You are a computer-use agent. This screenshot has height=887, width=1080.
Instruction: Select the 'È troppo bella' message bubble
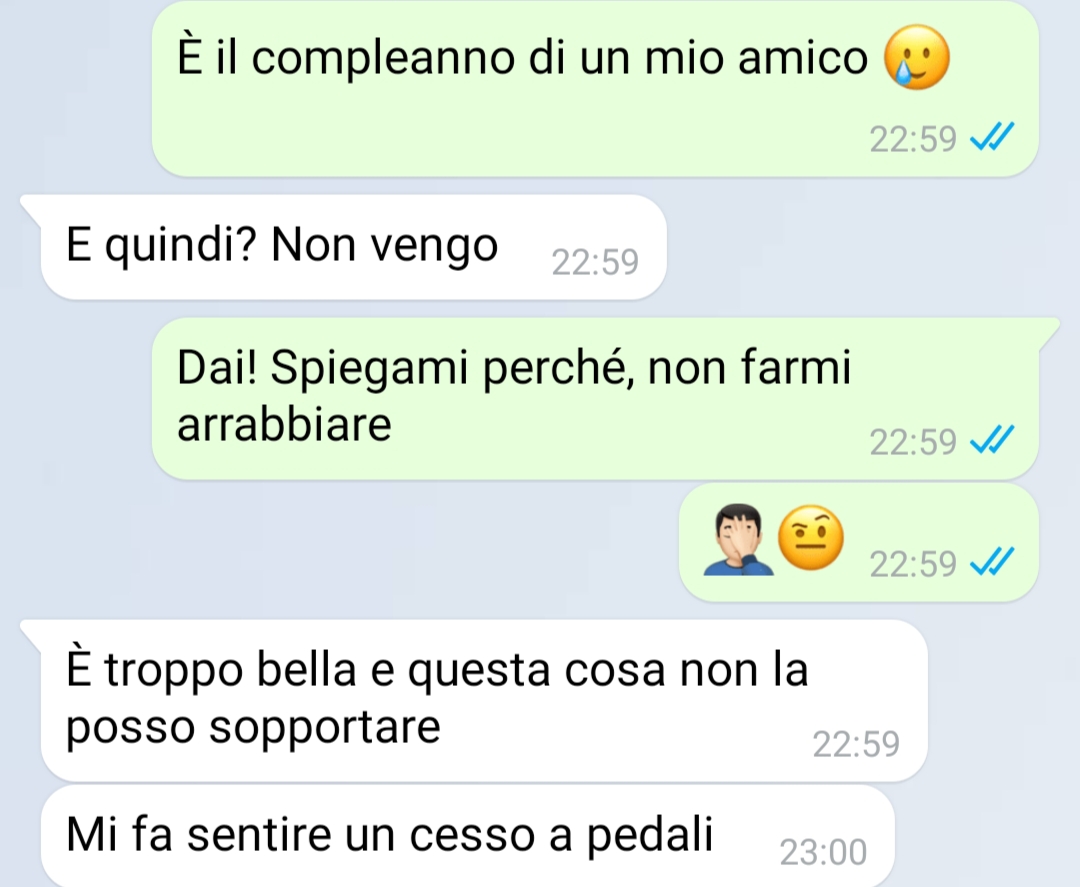pos(484,700)
